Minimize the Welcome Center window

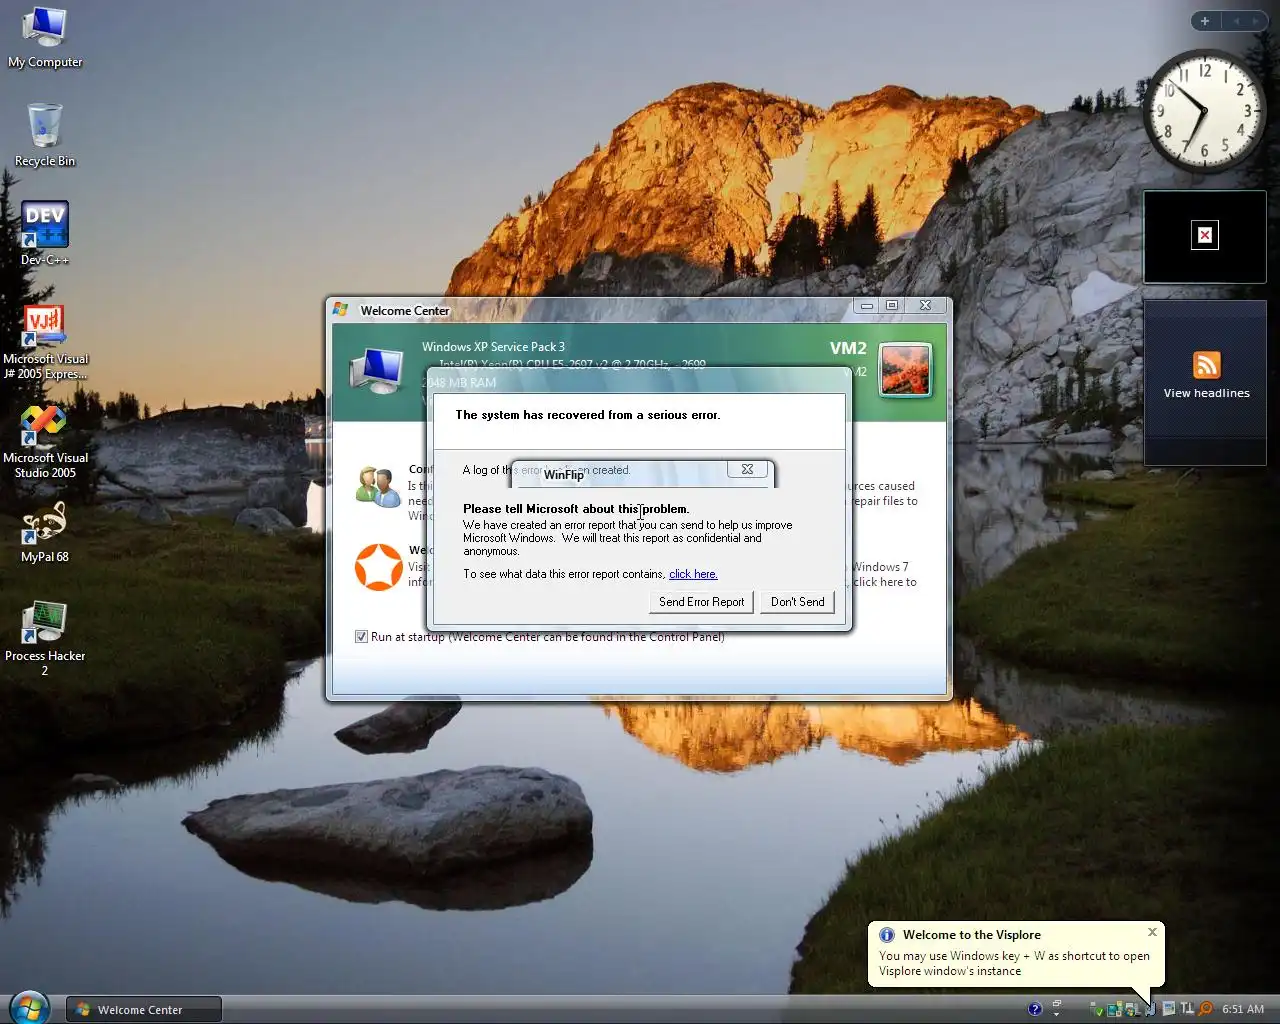coord(866,306)
